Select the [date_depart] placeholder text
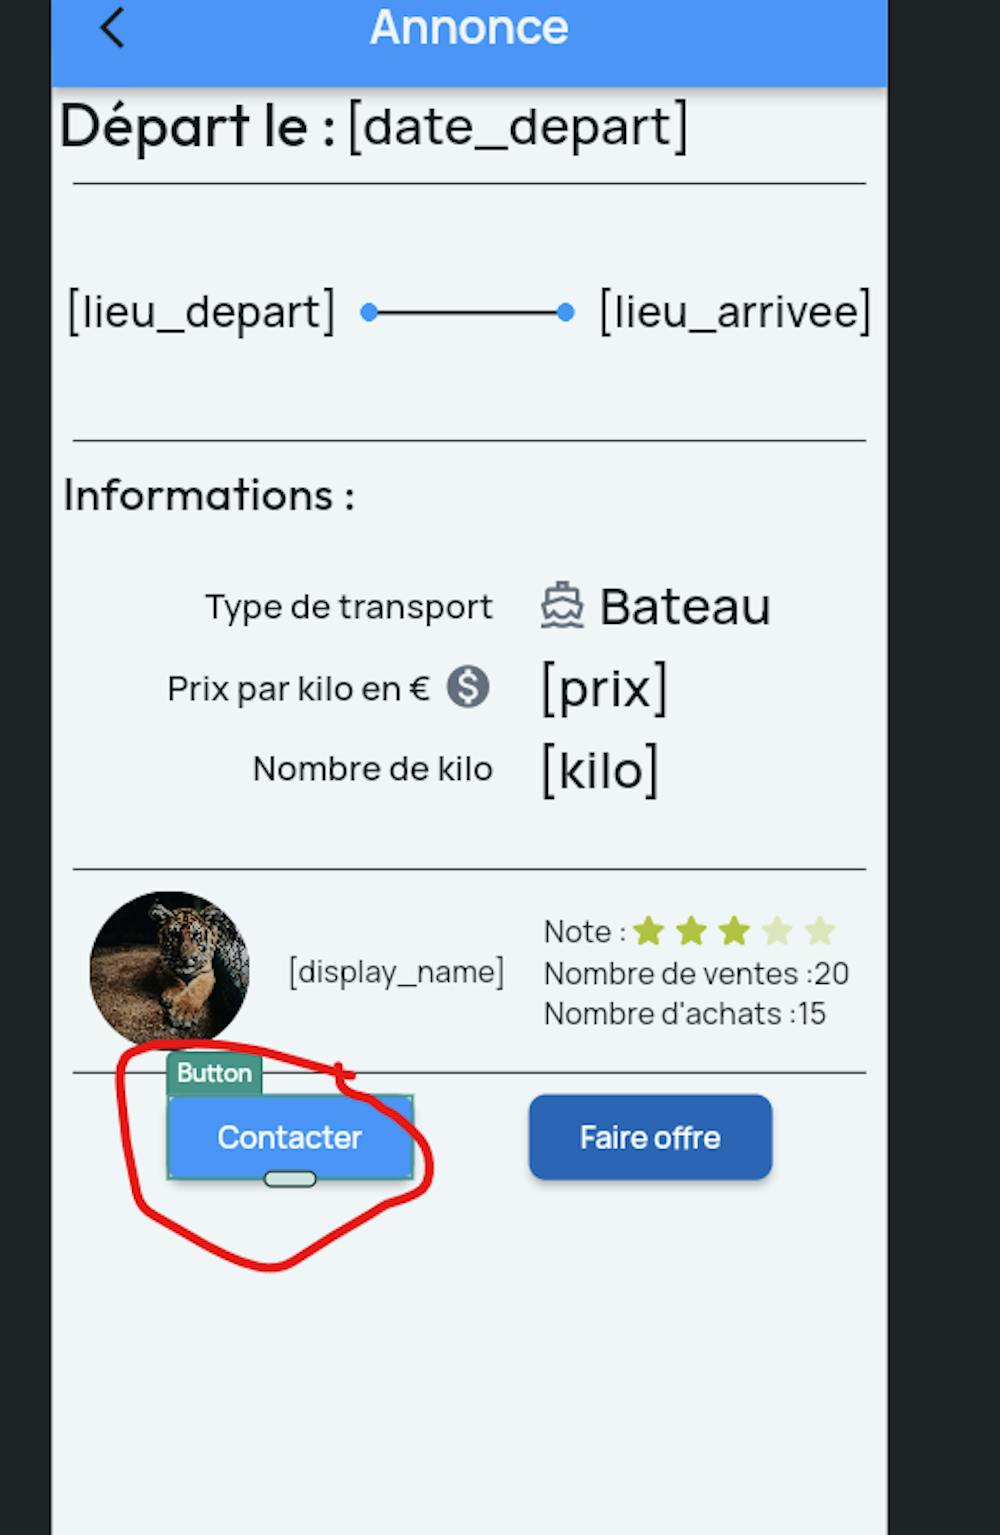Viewport: 1000px width, 1535px height. click(x=518, y=127)
